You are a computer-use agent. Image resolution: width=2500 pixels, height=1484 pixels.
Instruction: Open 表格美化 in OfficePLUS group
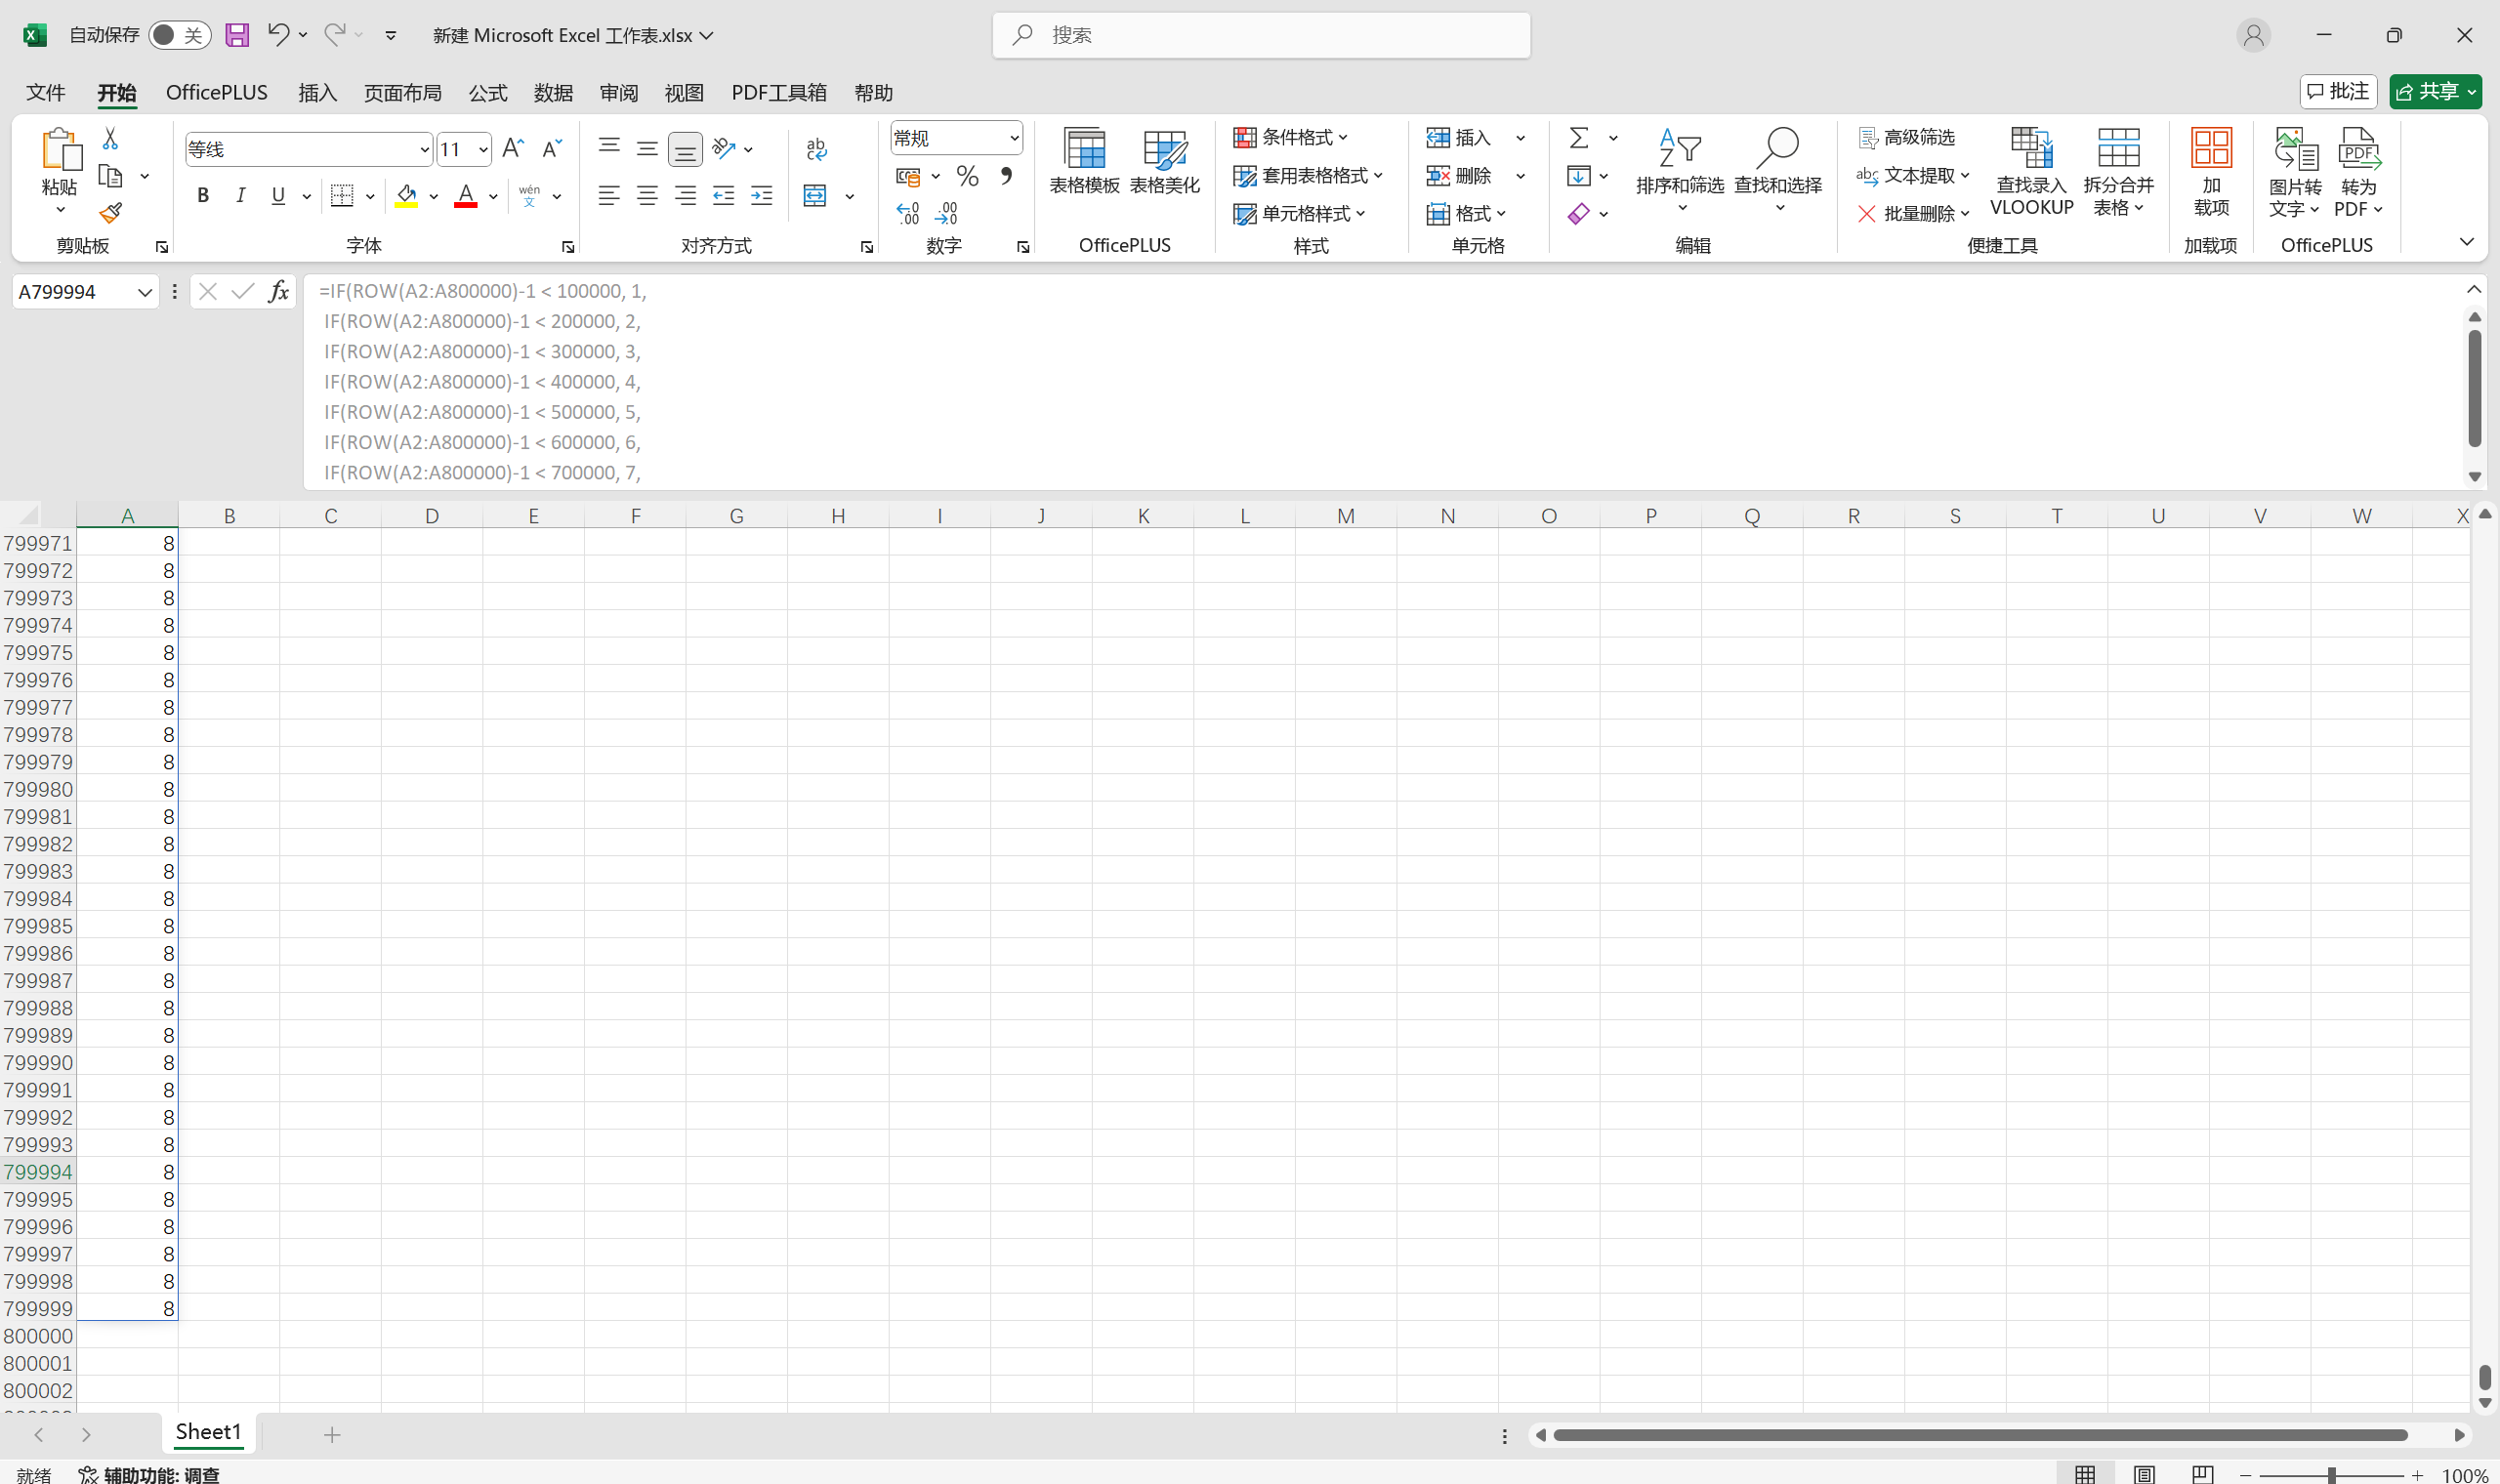tap(1163, 162)
